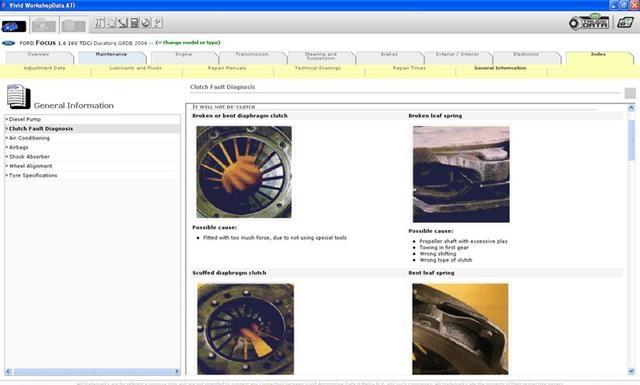
Task: Open Diesel Pump in the topic list
Action: [25, 119]
